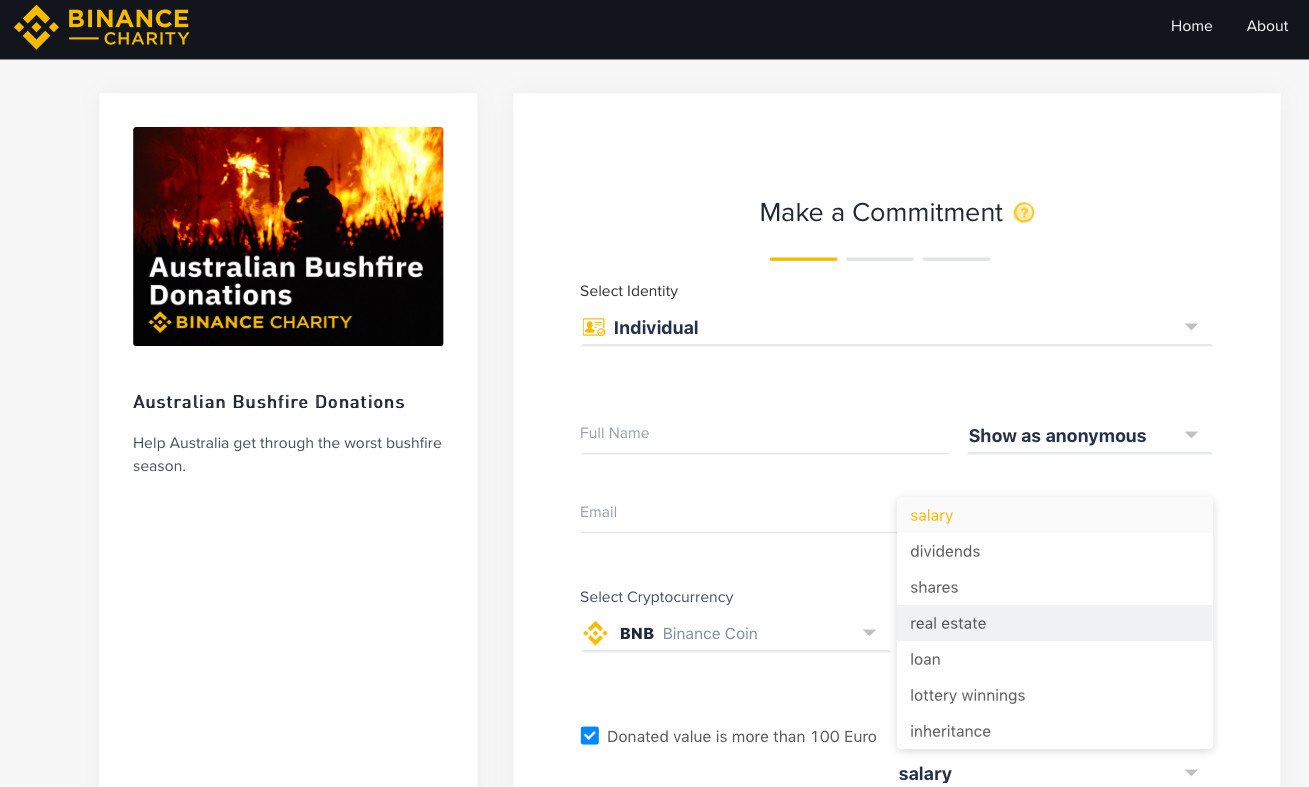Click the BNB coin icon
The width and height of the screenshot is (1309, 787).
(595, 633)
